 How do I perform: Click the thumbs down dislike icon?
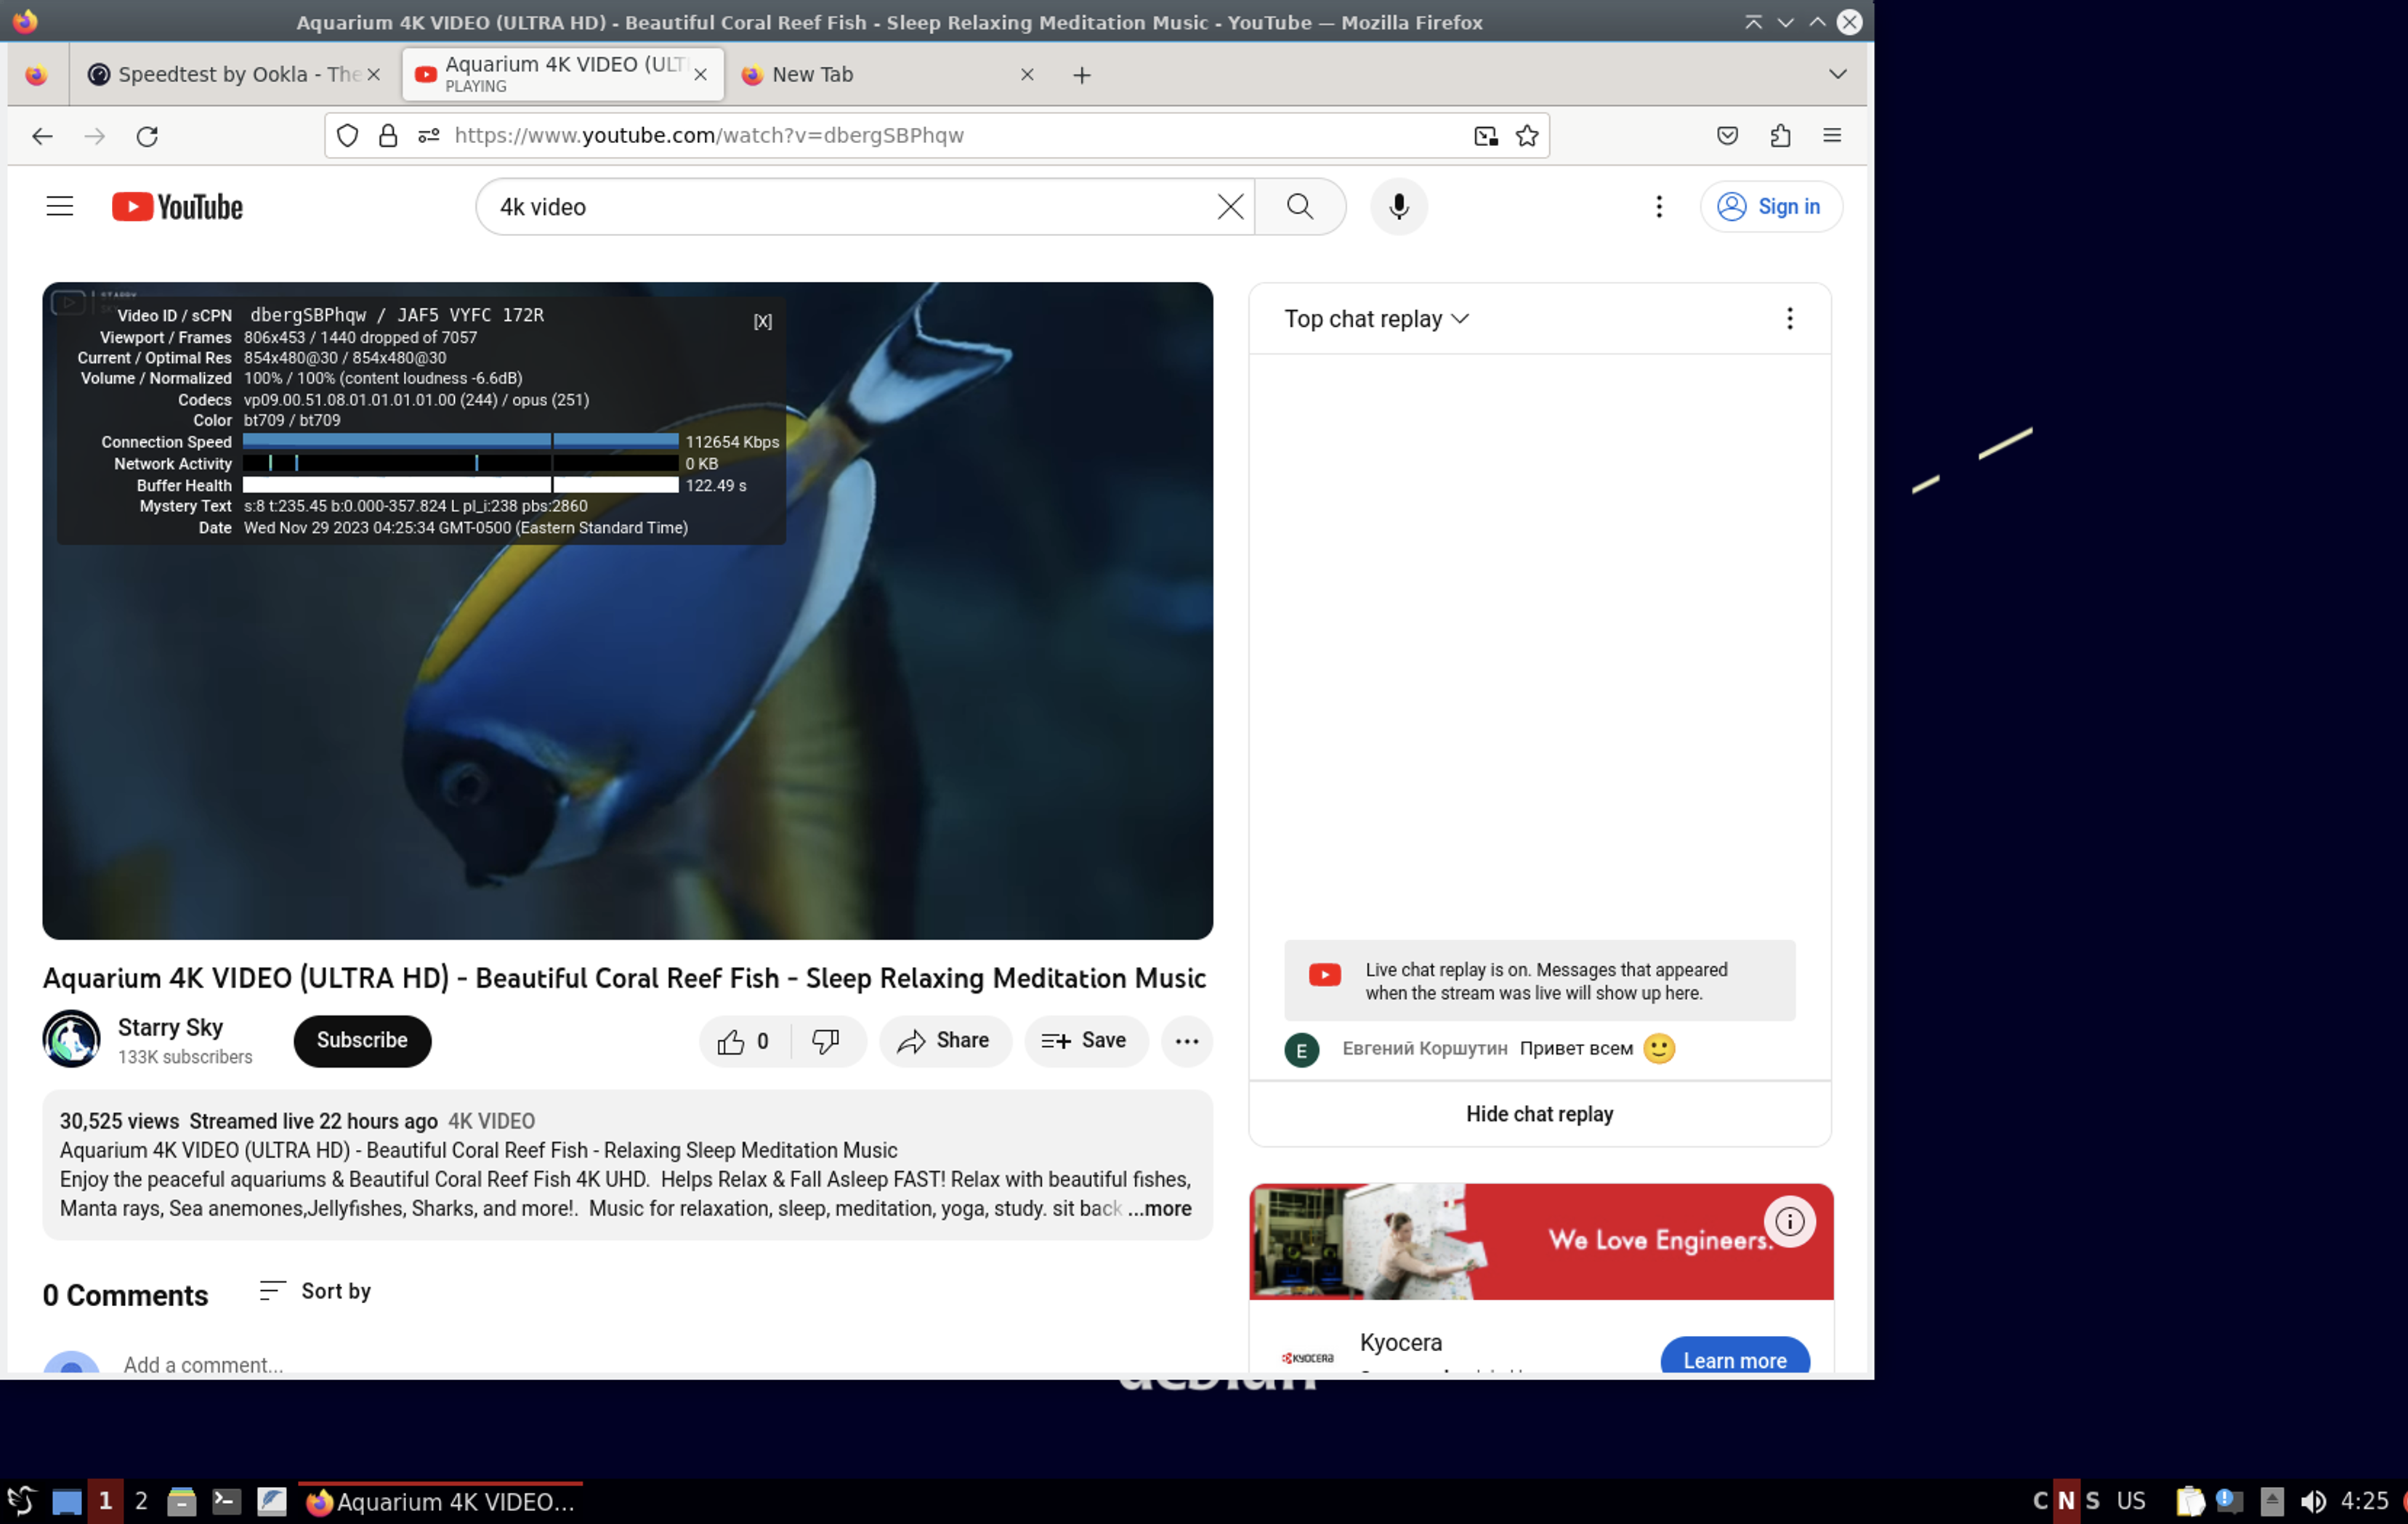(x=826, y=1040)
